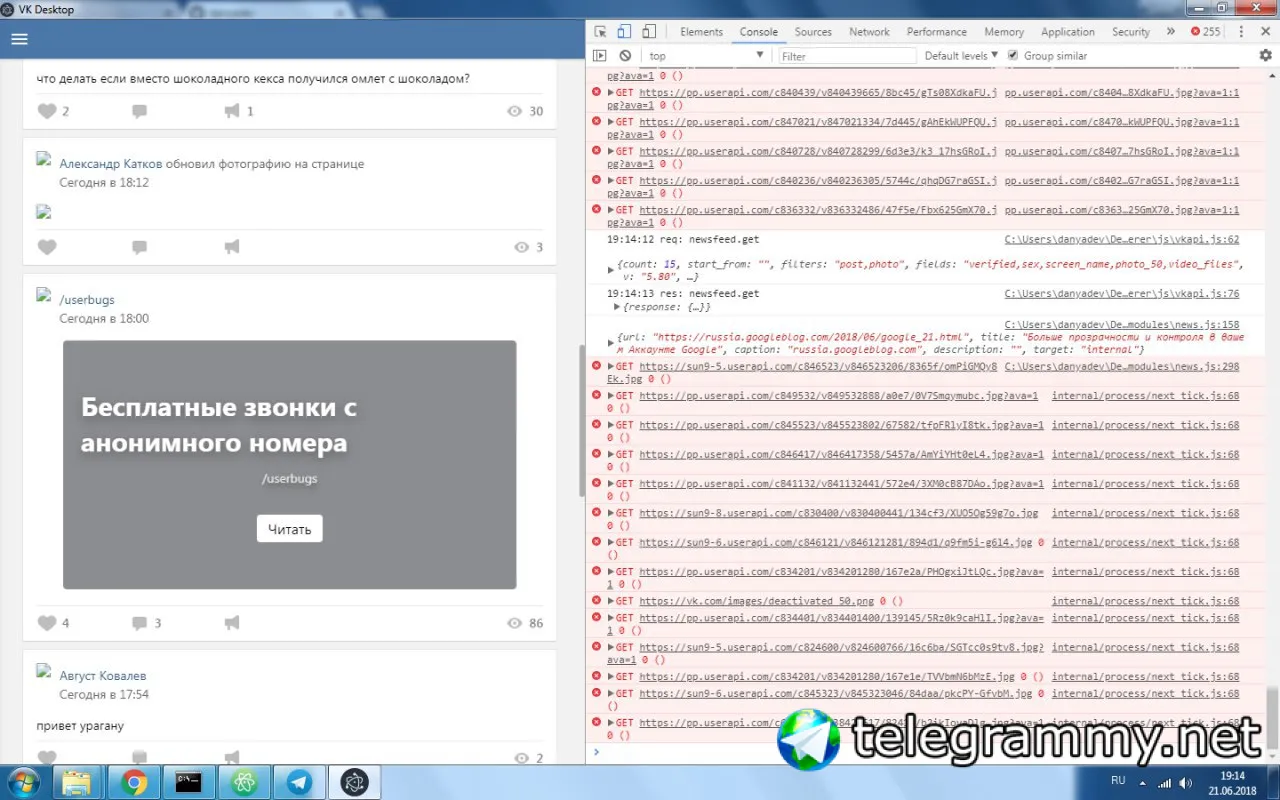Click the 19:14:12 req: newsfeed.get log line
Screen dimensions: 1280x800
coord(683,240)
